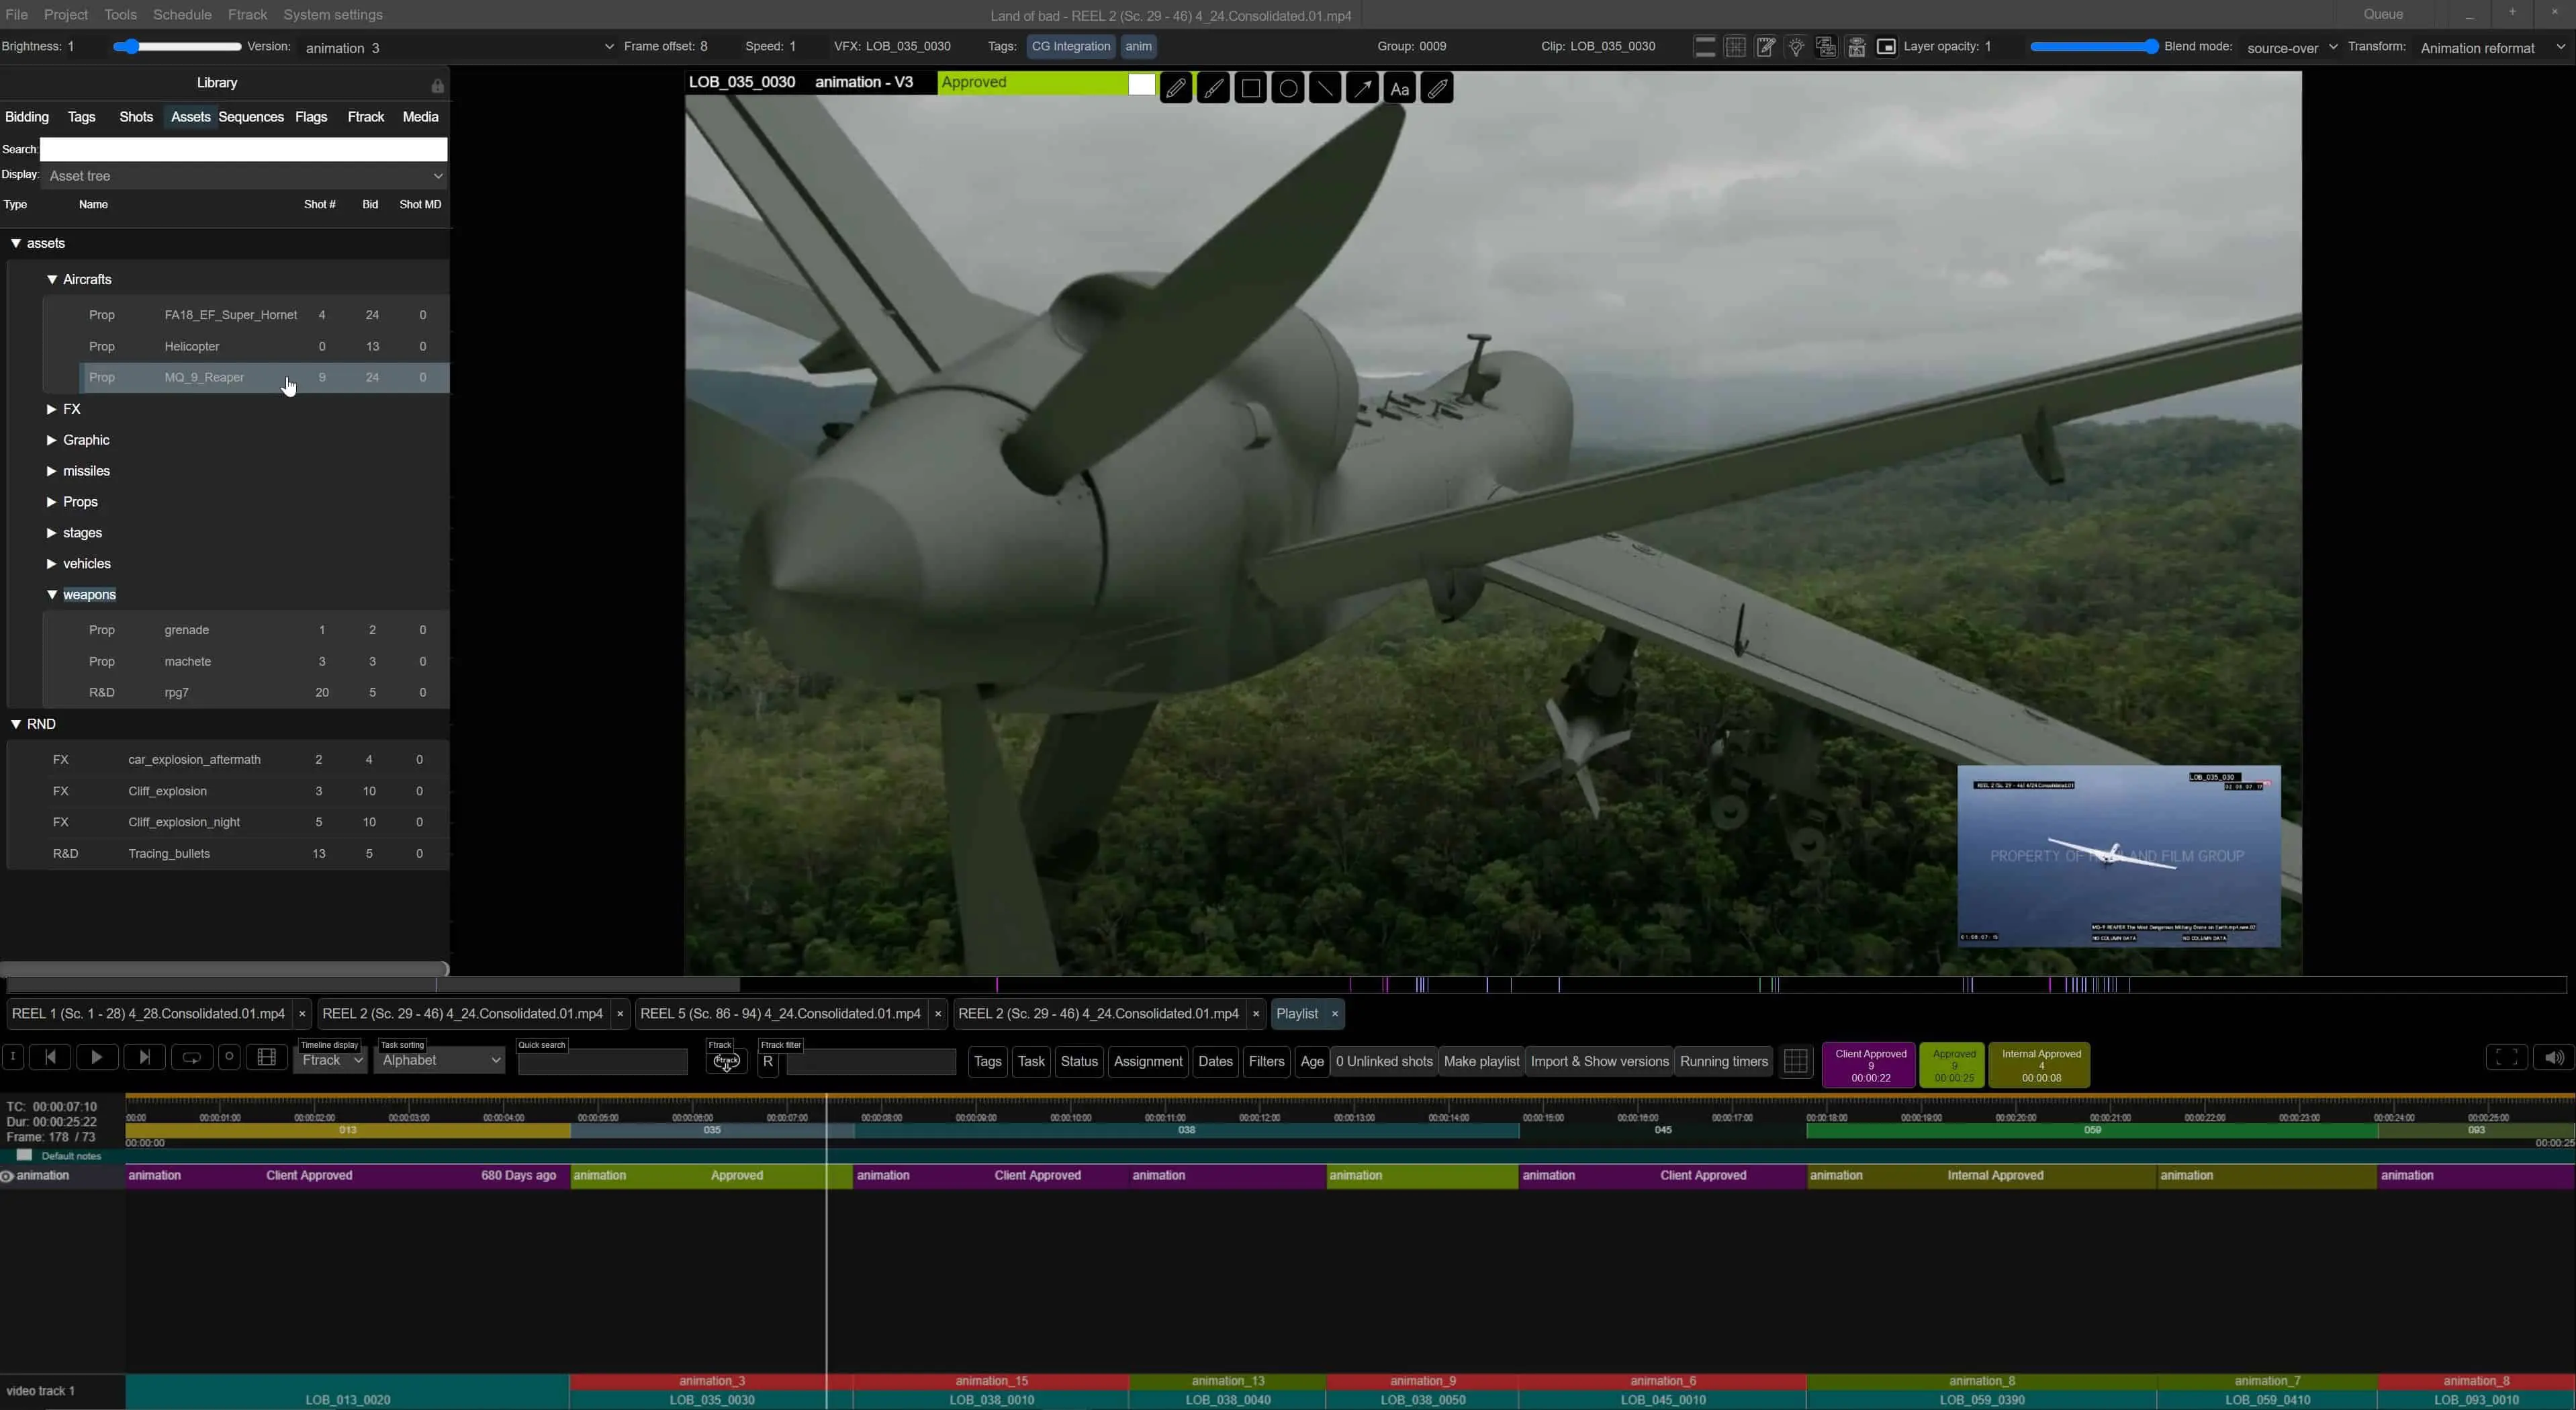The height and width of the screenshot is (1410, 2576).
Task: Open the Schedule menu
Action: [182, 15]
